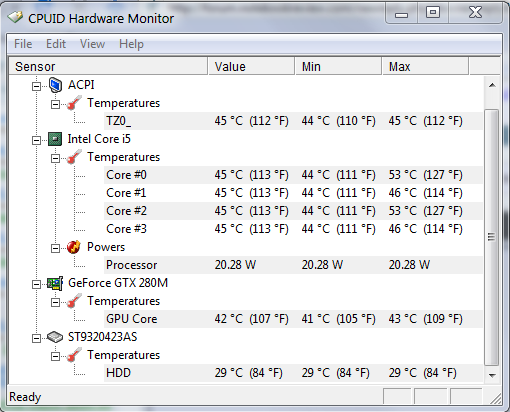Click the ACPI computer icon
Screen dimensions: 510x412
coord(55,85)
